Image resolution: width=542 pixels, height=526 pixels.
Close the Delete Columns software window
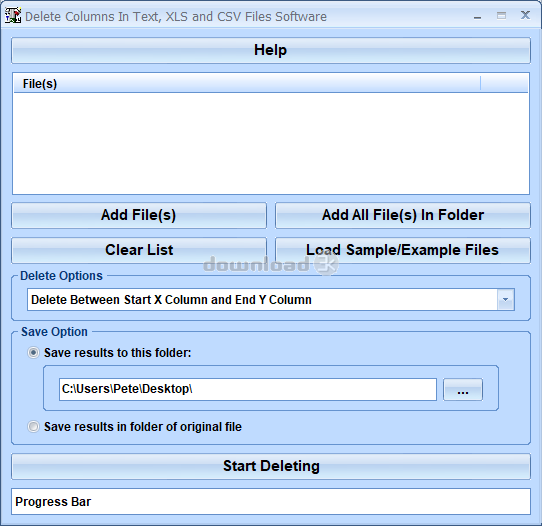click(x=525, y=15)
